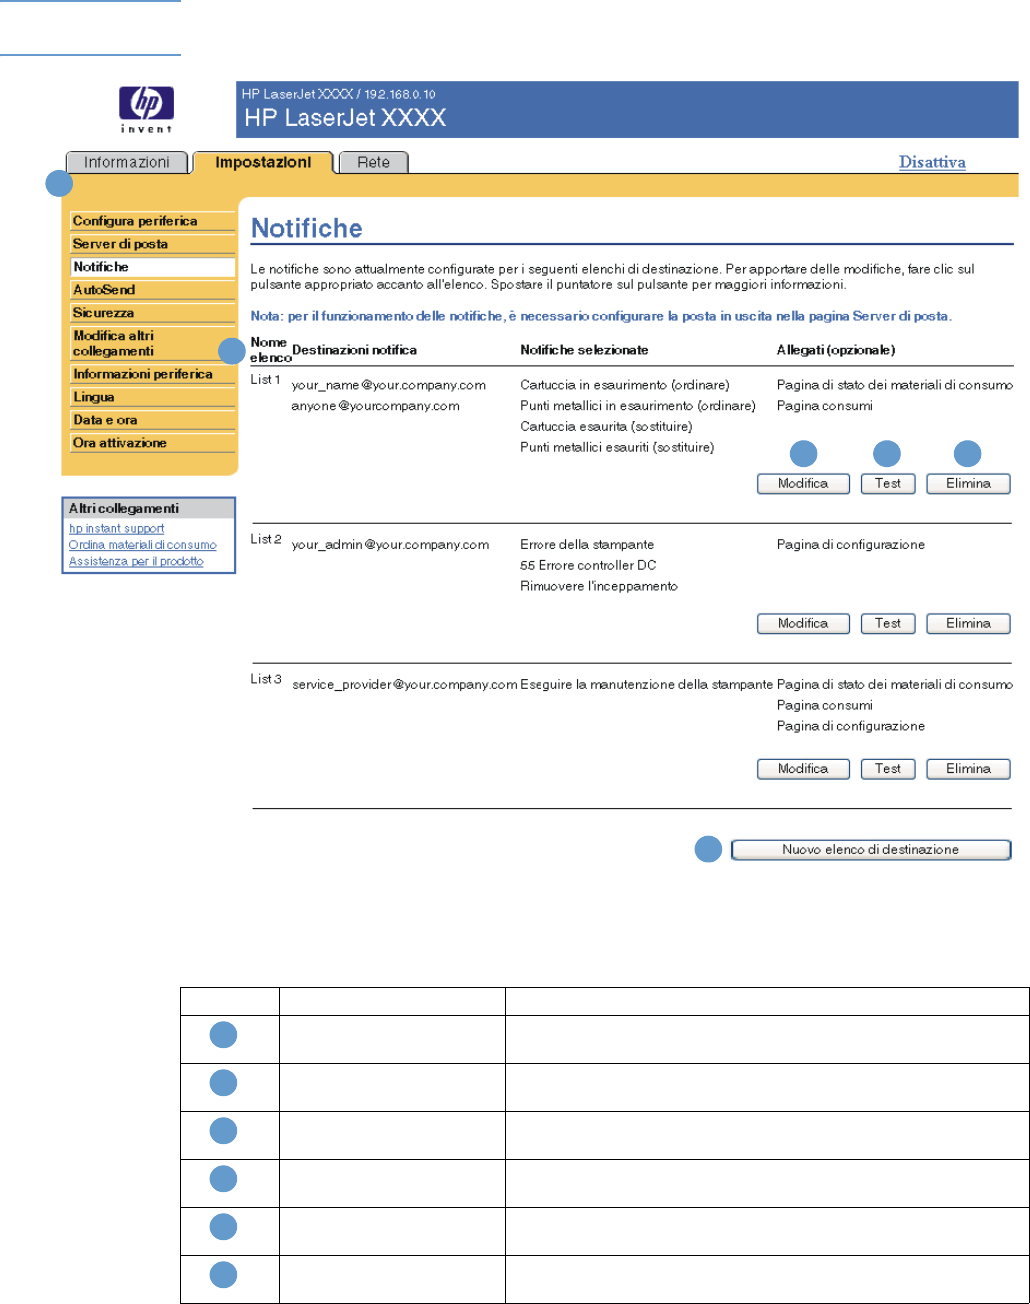The image size is (1030, 1304).
Task: Switch to the Rete tab
Action: (373, 162)
